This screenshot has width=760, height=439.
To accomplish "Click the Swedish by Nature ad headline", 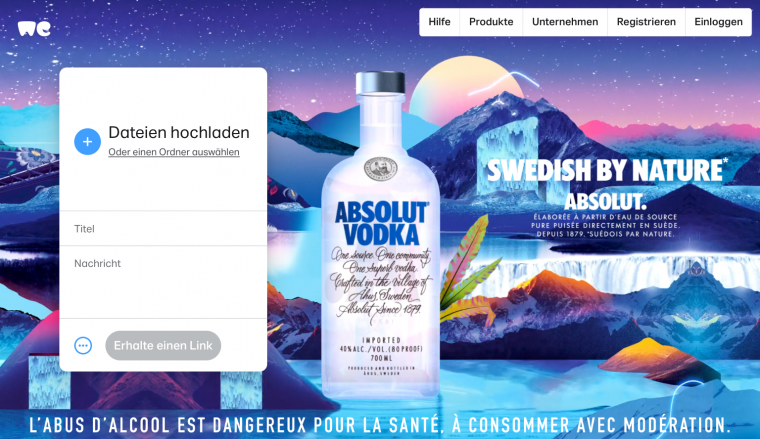I will coord(607,170).
